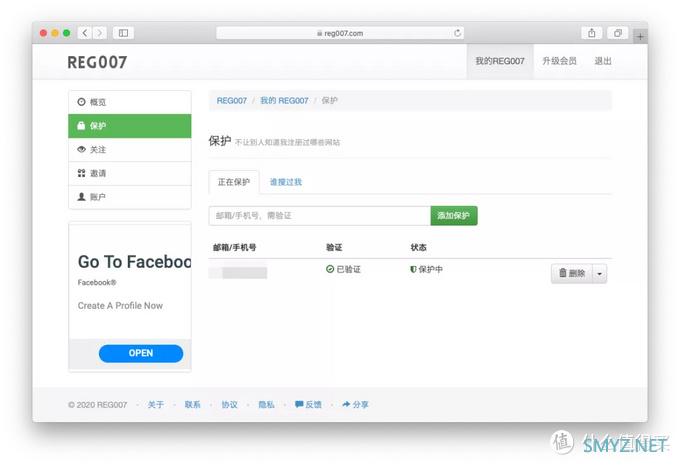Reload the page with refresh icon

457,33
